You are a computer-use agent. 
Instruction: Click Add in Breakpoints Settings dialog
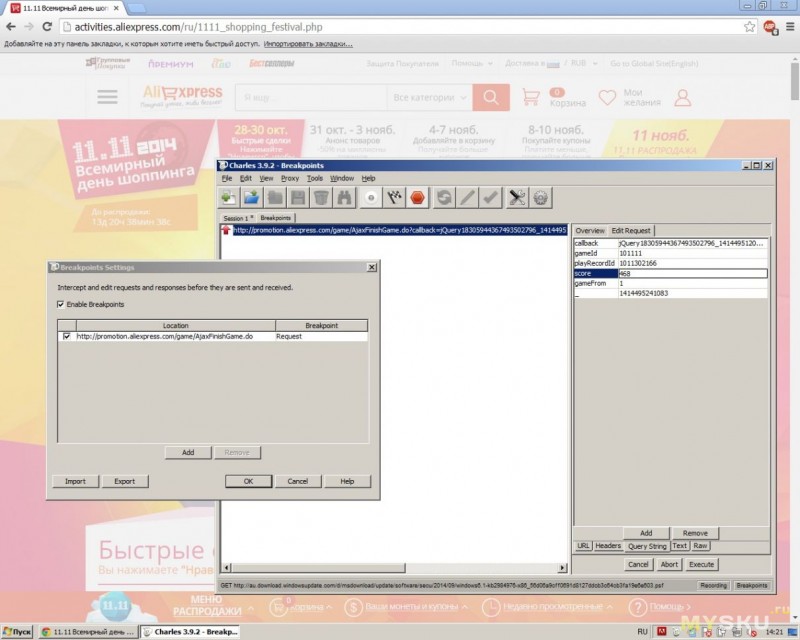pos(188,453)
